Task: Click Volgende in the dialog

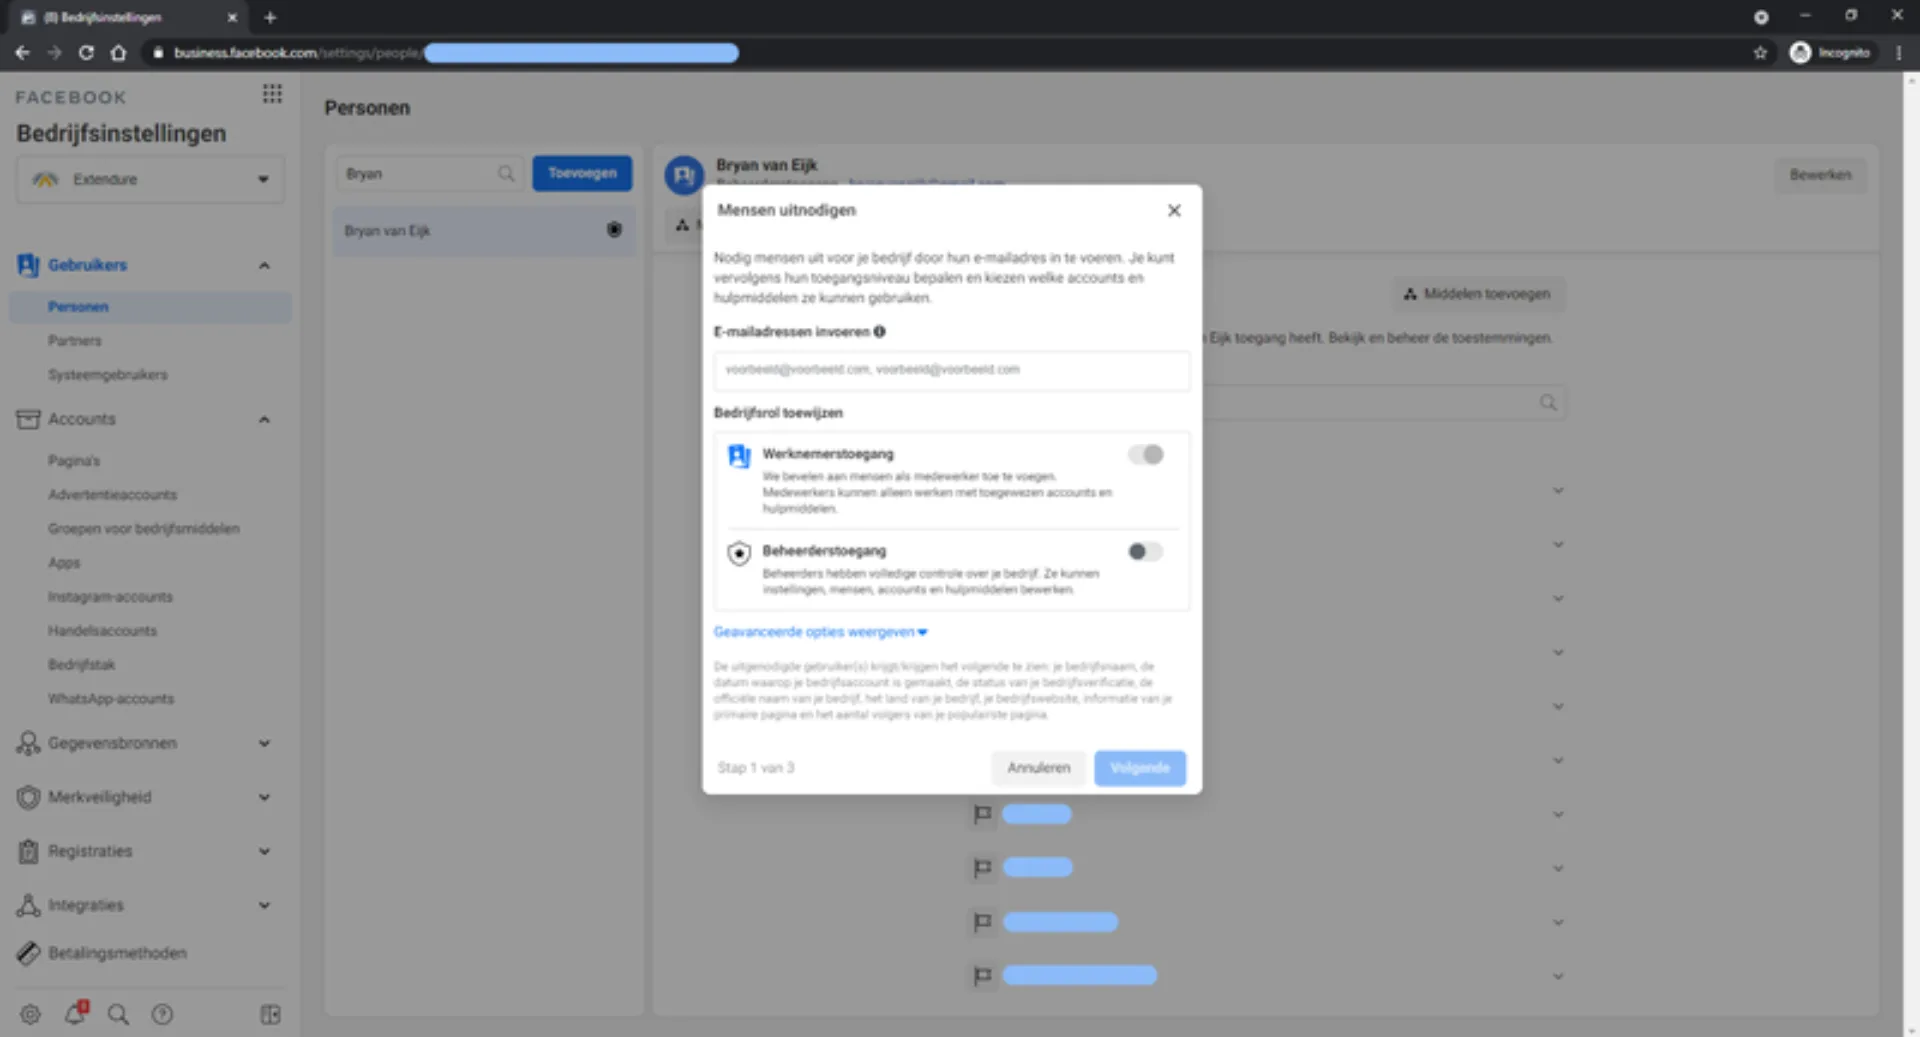Action: 1140,768
